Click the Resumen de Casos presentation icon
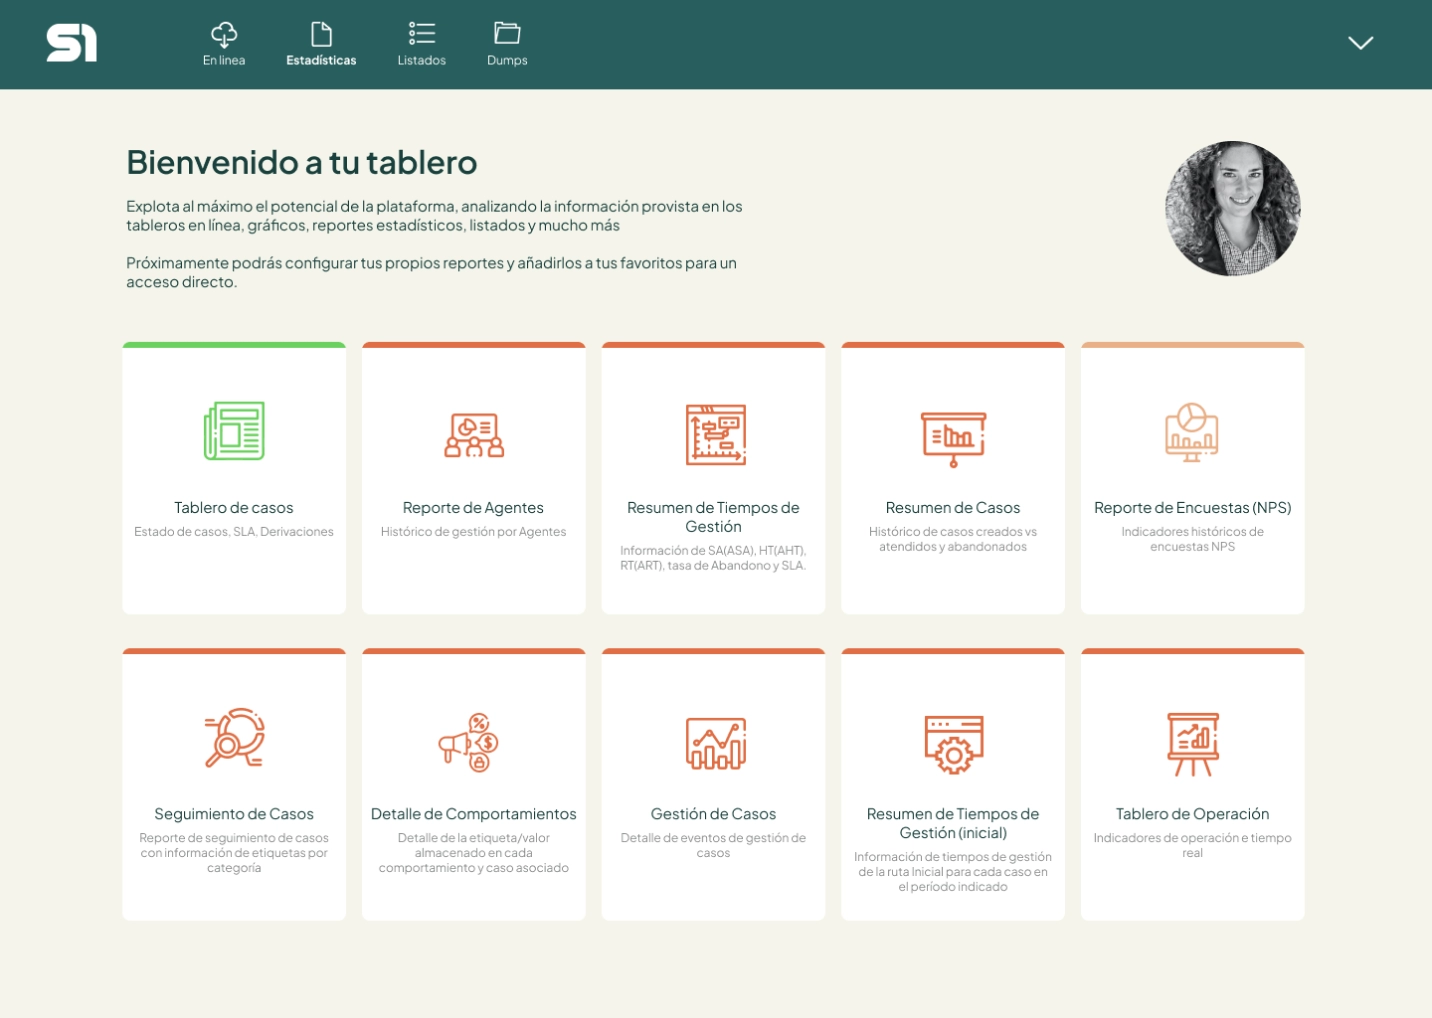 tap(953, 437)
